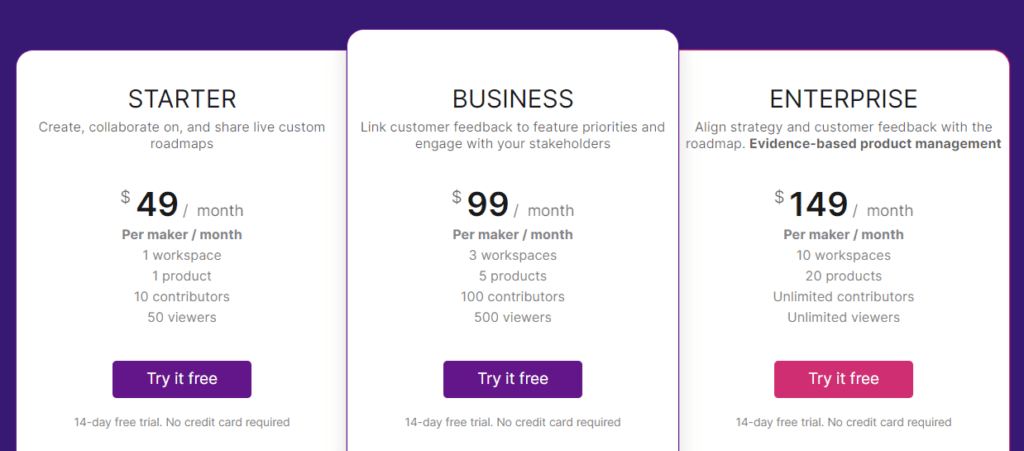This screenshot has height=451, width=1024.
Task: Select the STARTER plan heading
Action: coord(182,99)
